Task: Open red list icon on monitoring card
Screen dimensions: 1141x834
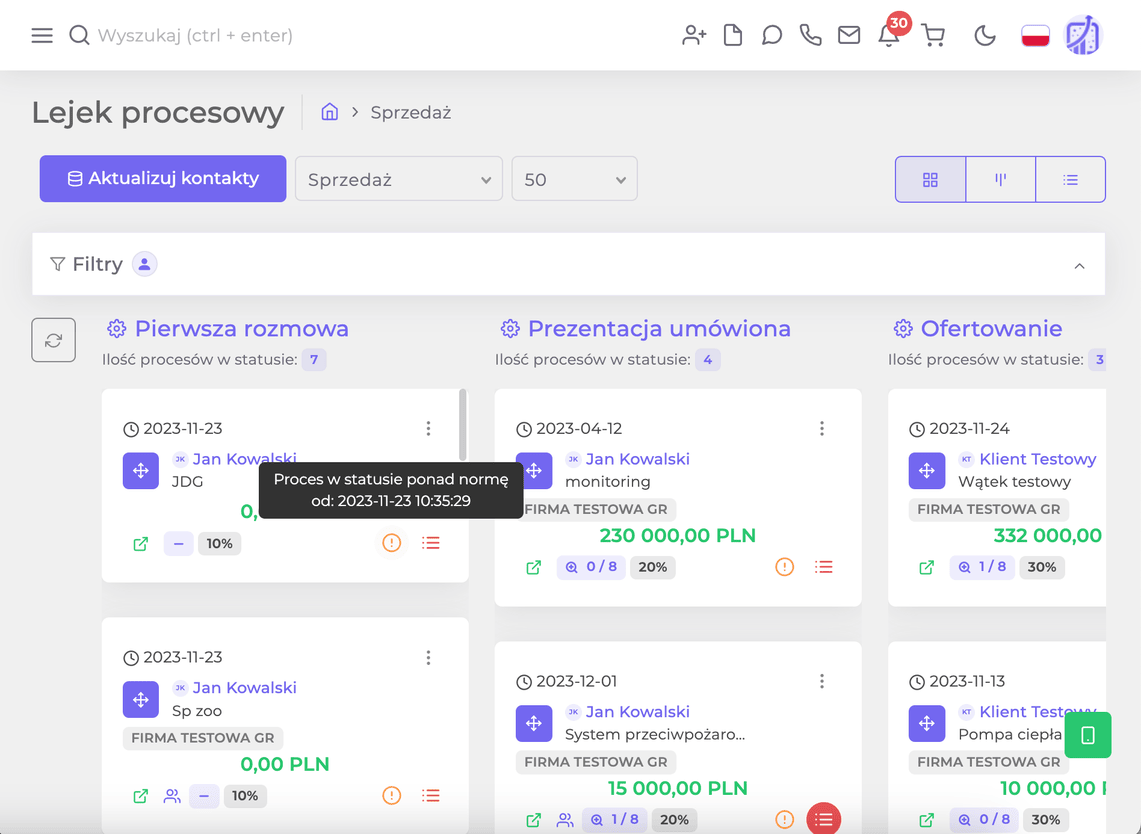Action: (x=824, y=566)
